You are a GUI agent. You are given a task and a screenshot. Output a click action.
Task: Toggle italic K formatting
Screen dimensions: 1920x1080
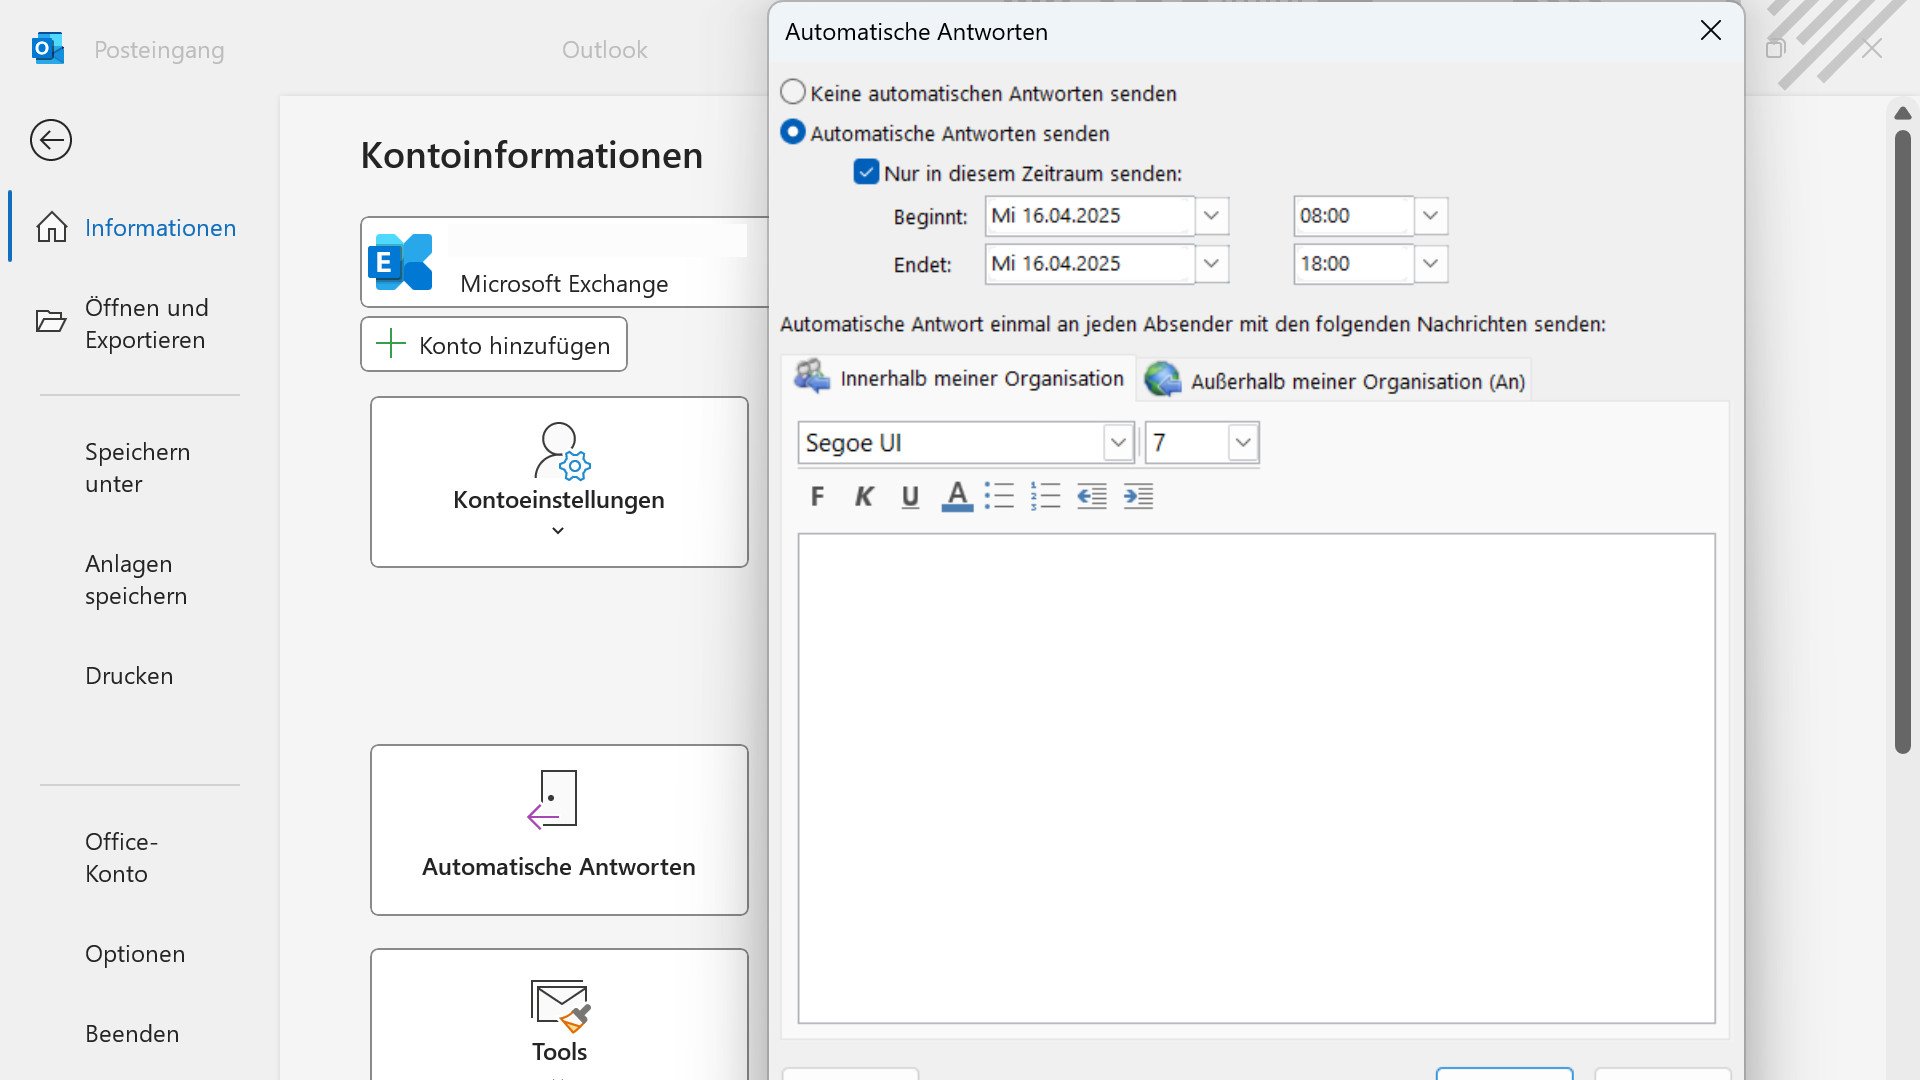click(x=864, y=496)
